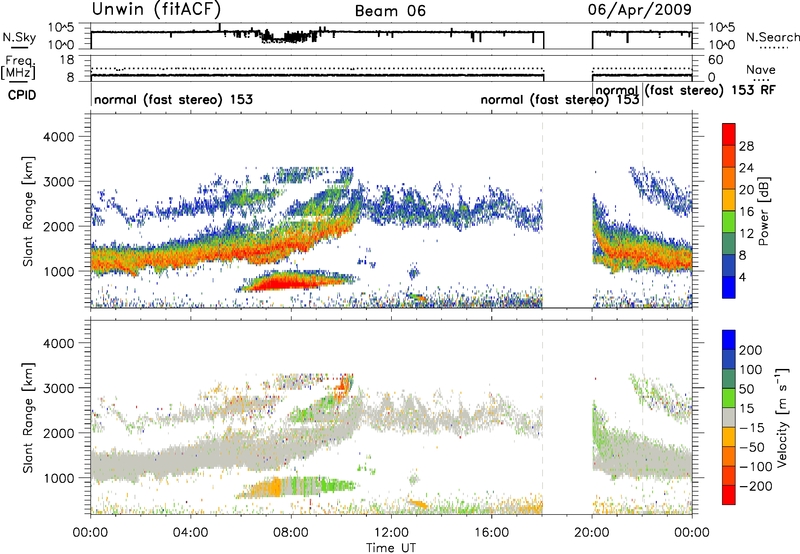This screenshot has width=800, height=554.
Task: Click the power panel's 'Slant Range [km]' label
Action: (28, 211)
